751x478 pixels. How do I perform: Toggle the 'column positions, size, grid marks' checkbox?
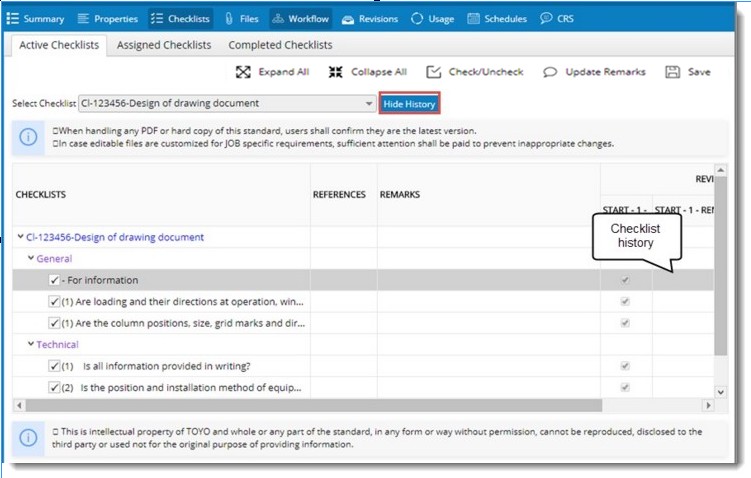click(54, 323)
